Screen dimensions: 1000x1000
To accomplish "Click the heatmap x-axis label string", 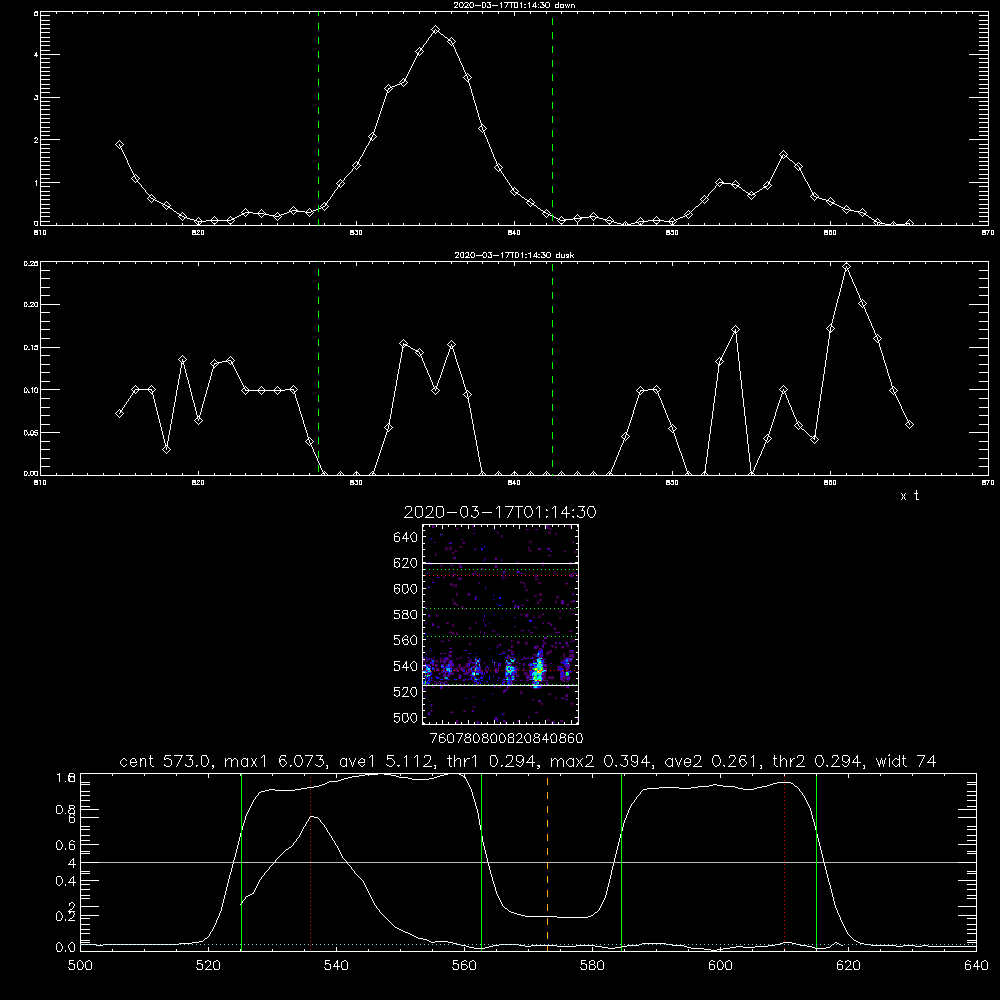I will click(x=506, y=738).
